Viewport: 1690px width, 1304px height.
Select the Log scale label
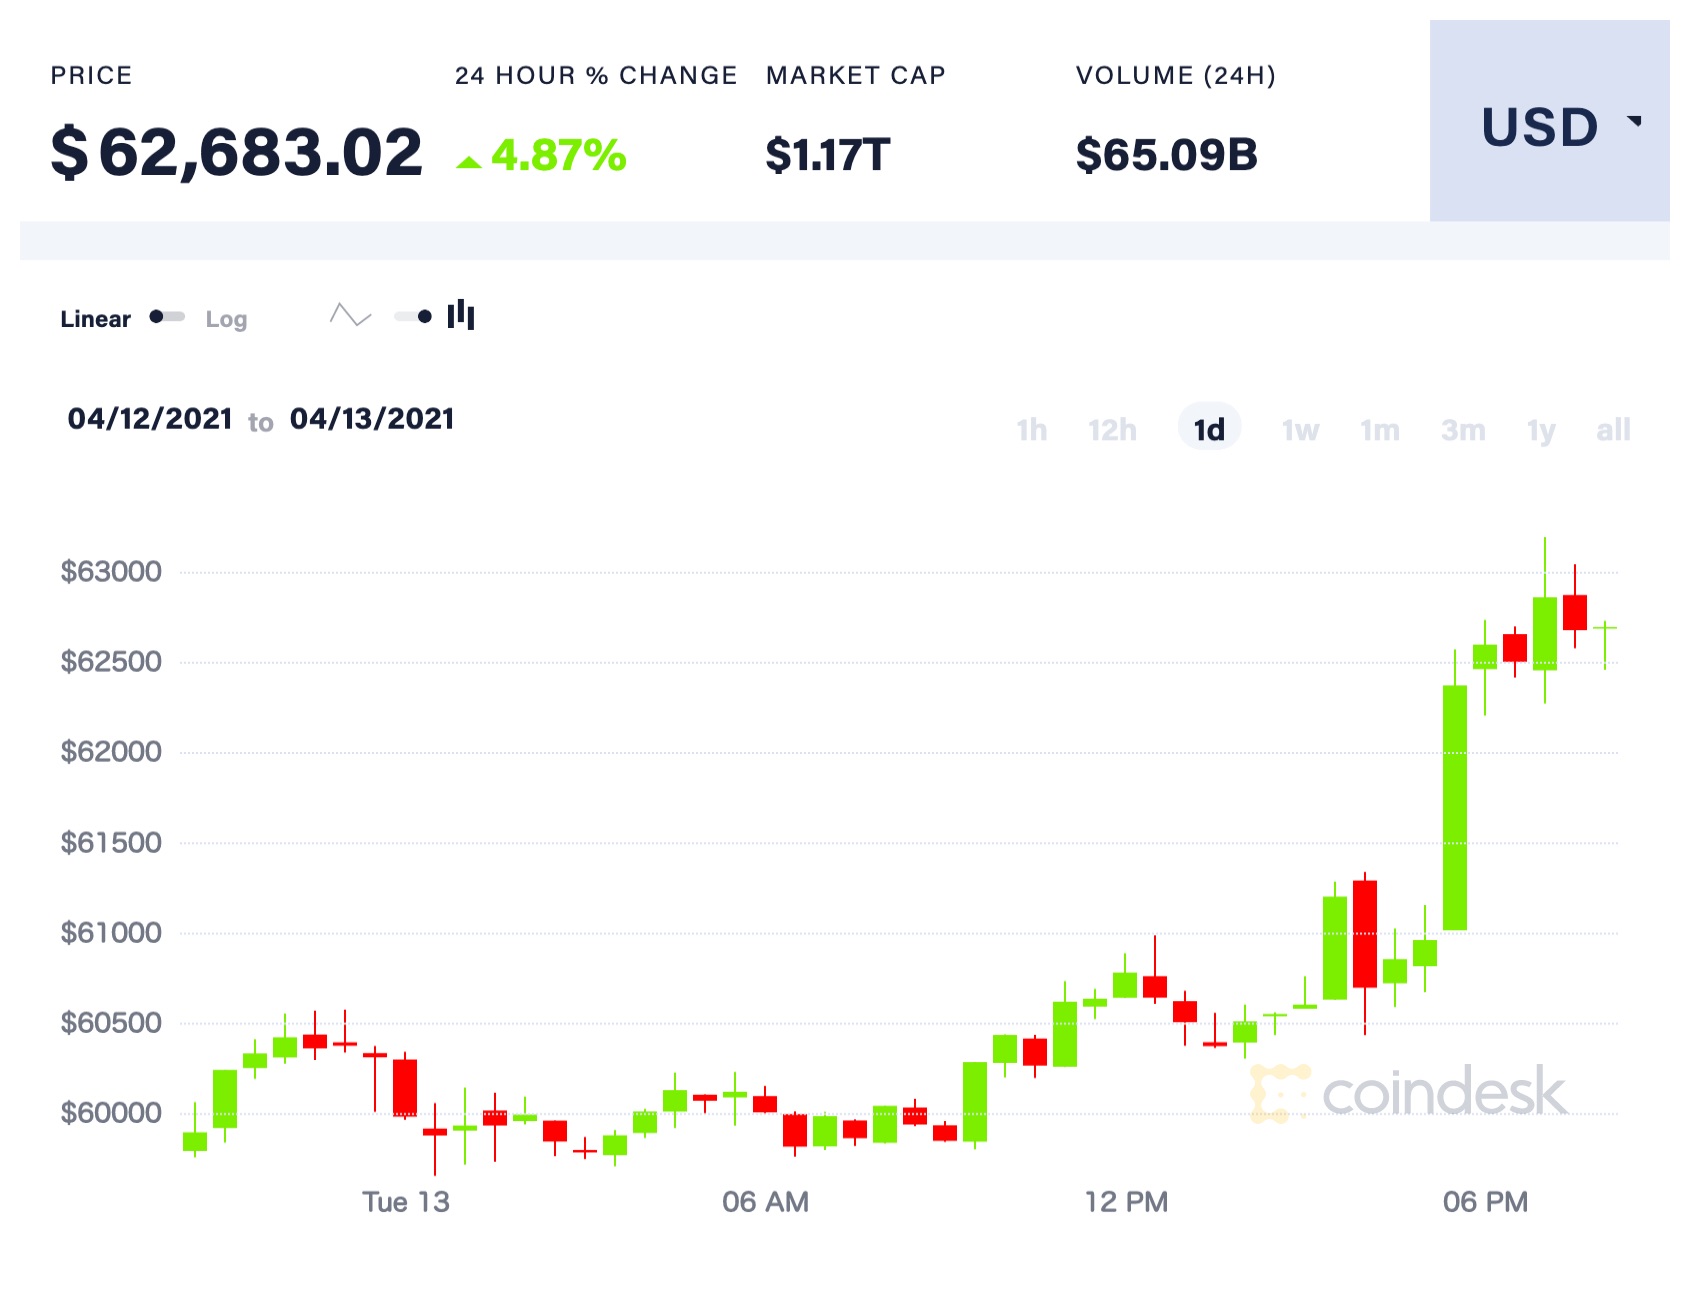(x=226, y=319)
